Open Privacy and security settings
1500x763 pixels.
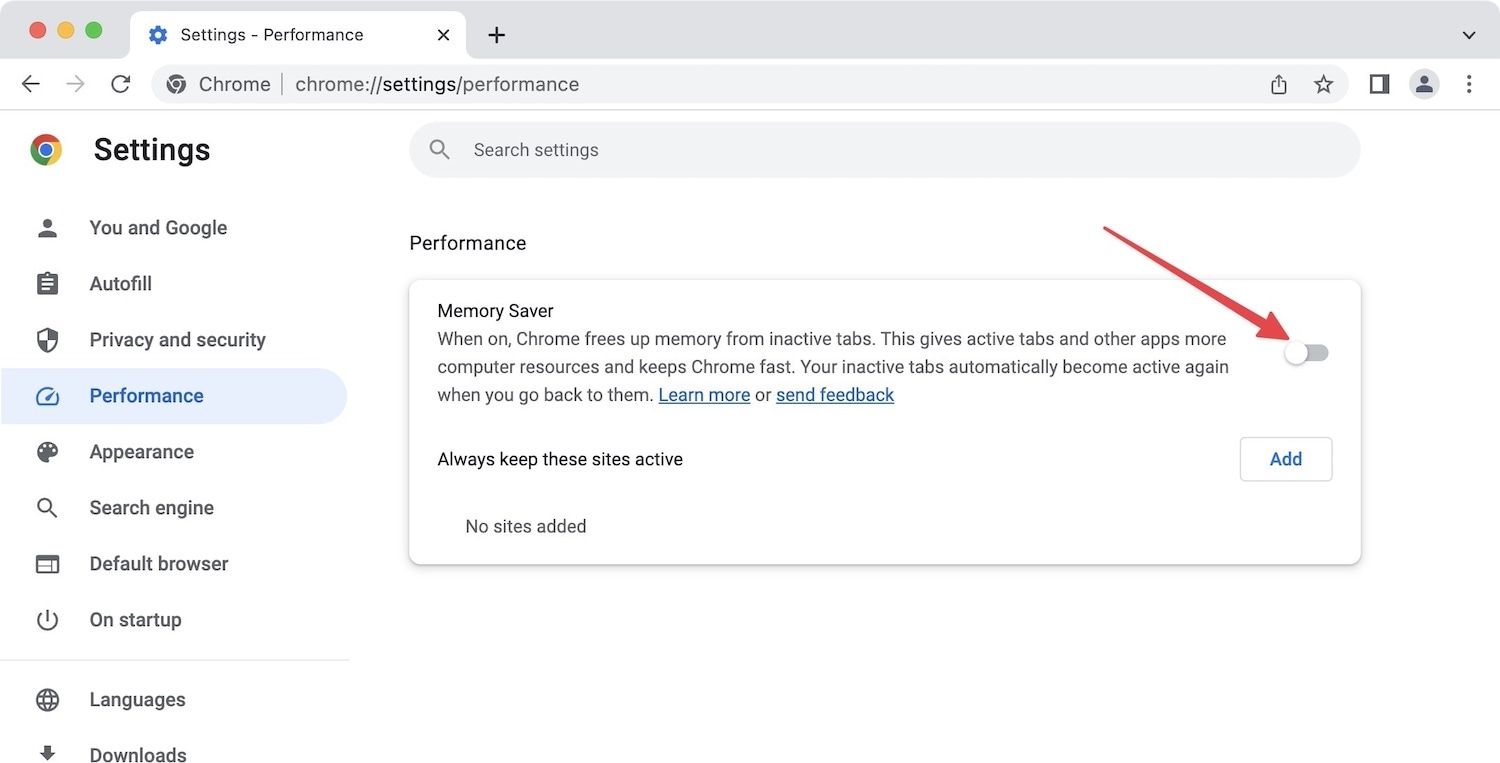click(x=177, y=340)
